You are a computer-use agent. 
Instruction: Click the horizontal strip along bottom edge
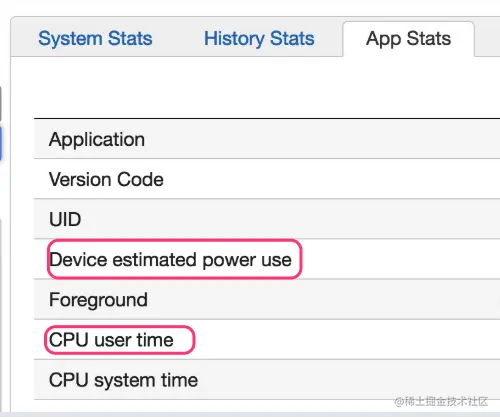250,415
